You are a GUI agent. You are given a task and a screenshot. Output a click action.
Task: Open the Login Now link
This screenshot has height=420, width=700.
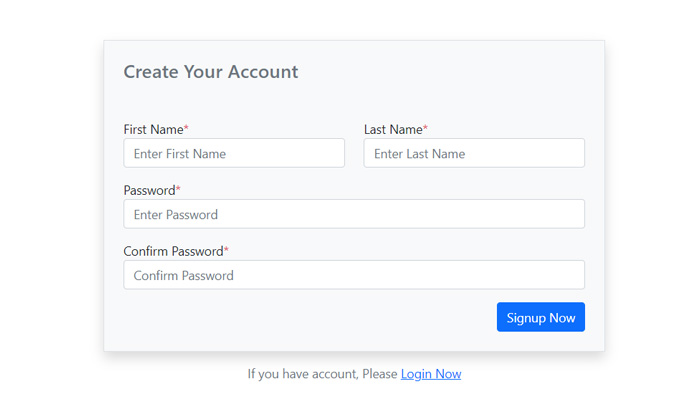click(x=431, y=374)
